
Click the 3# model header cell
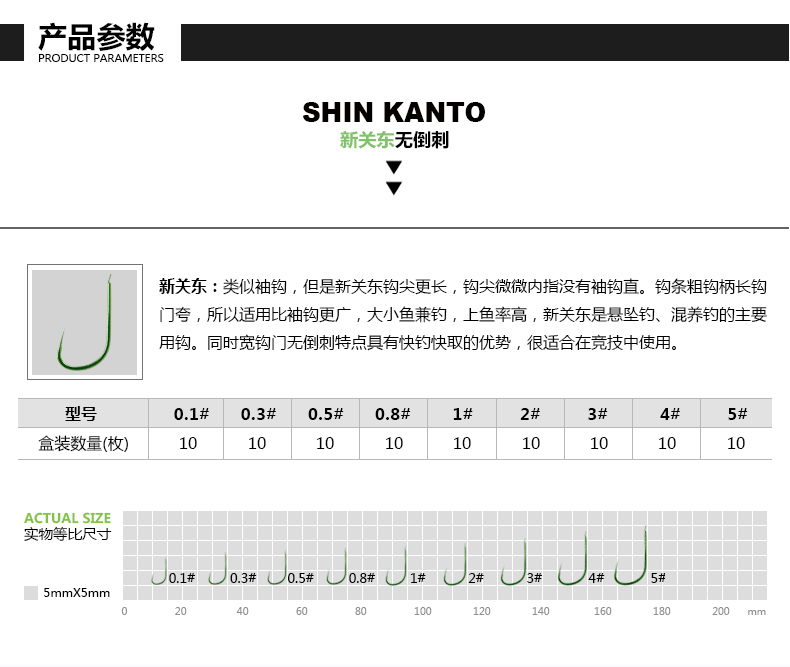coord(598,414)
